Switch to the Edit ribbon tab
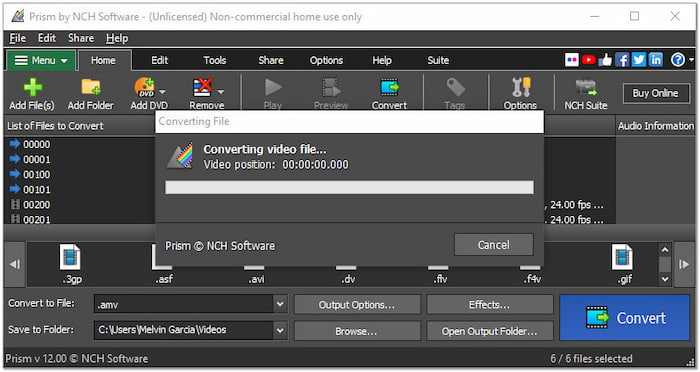Screen dimensions: 700x372 tap(159, 60)
